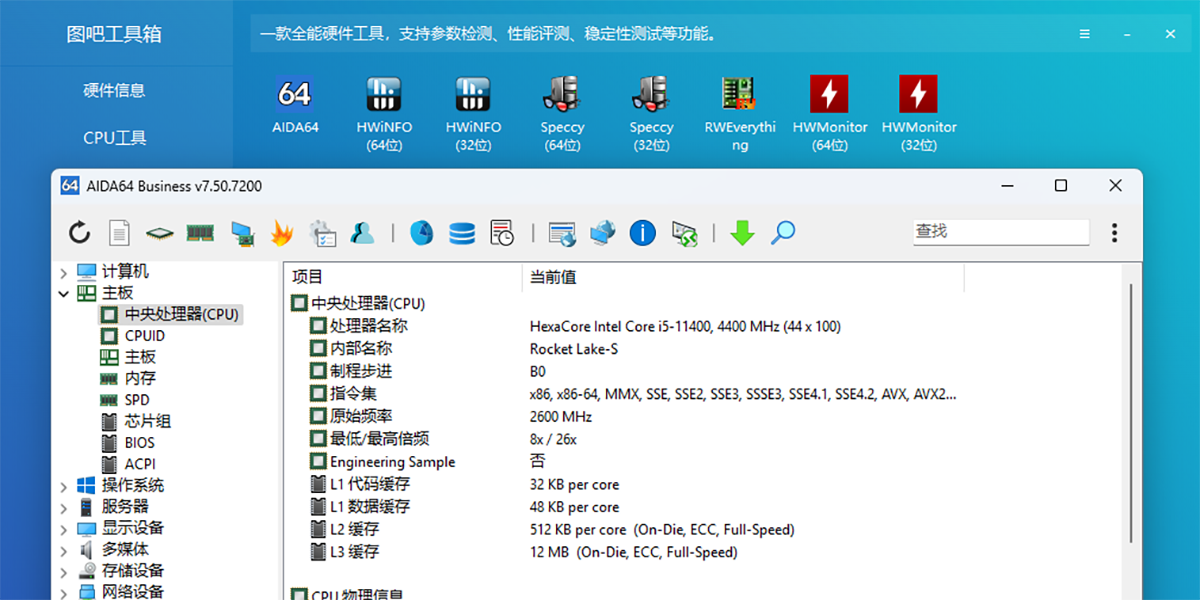Click the green download arrow icon
The width and height of the screenshot is (1200, 600).
click(741, 233)
